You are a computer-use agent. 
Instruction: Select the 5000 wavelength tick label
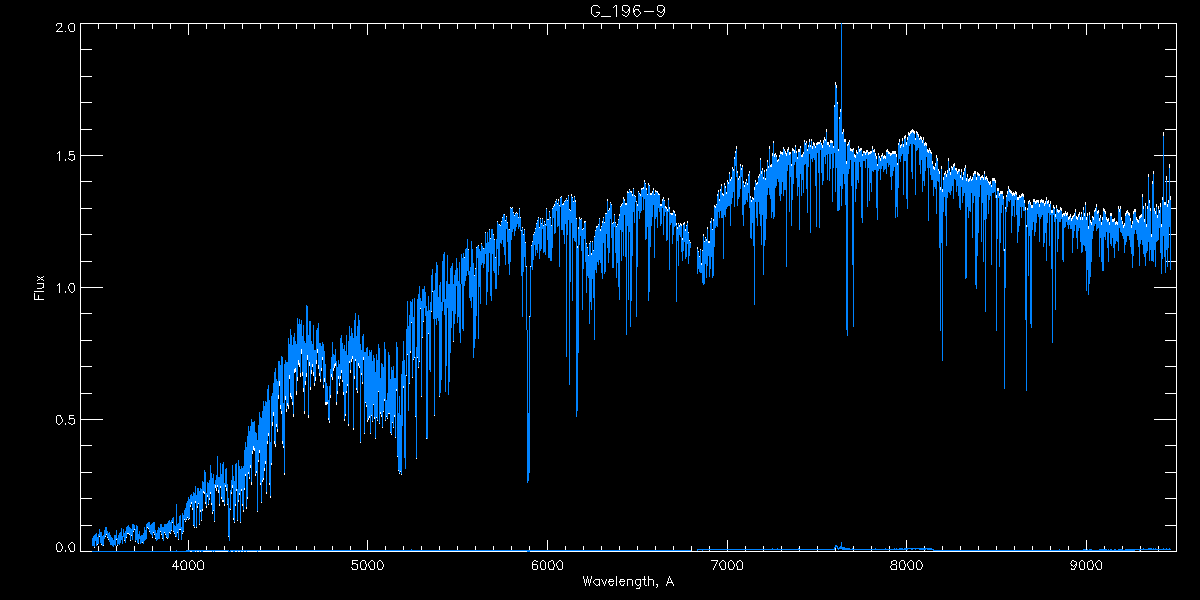(367, 564)
